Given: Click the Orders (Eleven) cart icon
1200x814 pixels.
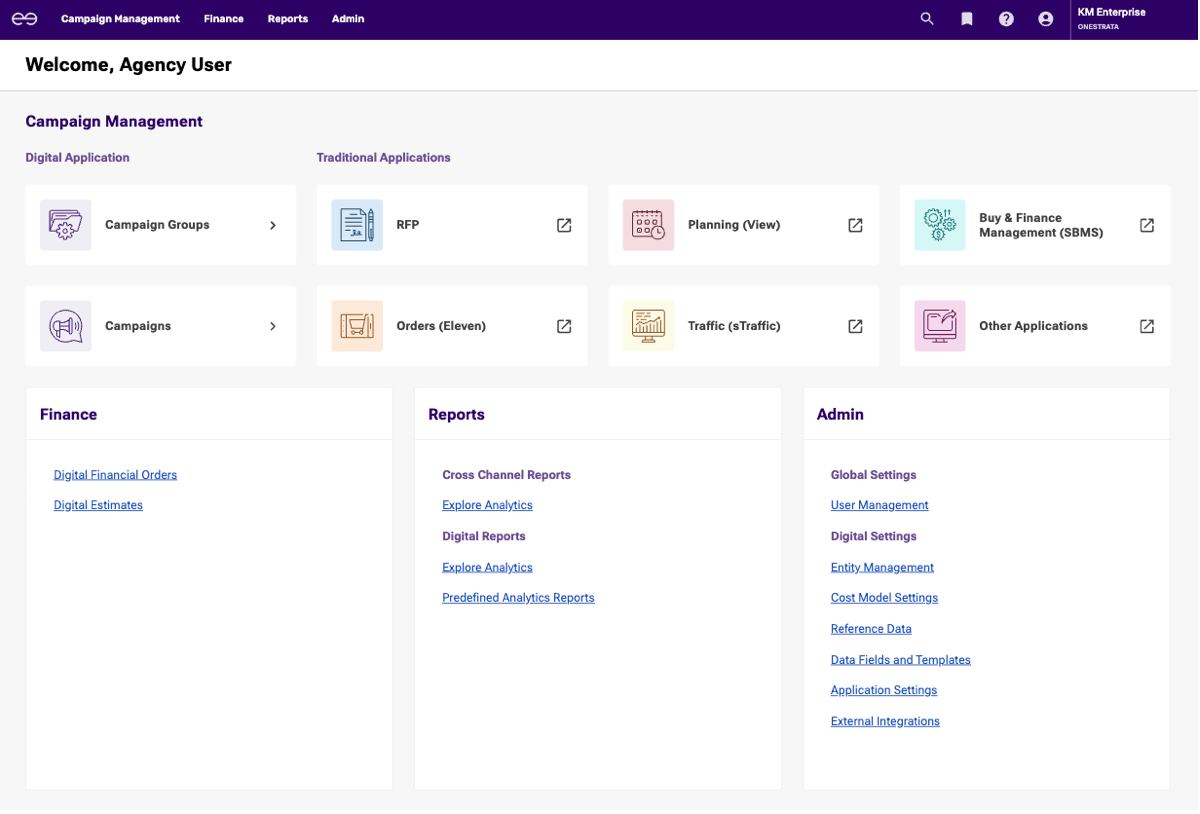Looking at the screenshot, I should [357, 326].
